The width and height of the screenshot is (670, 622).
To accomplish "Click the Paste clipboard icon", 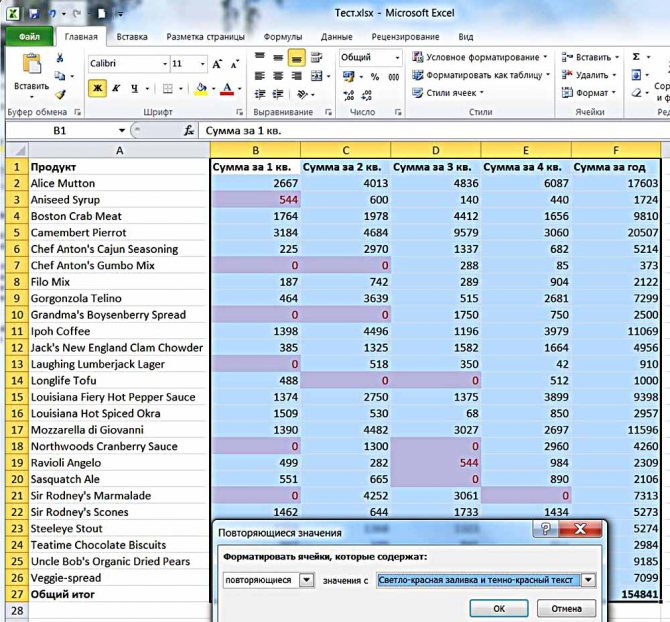I will tap(32, 65).
